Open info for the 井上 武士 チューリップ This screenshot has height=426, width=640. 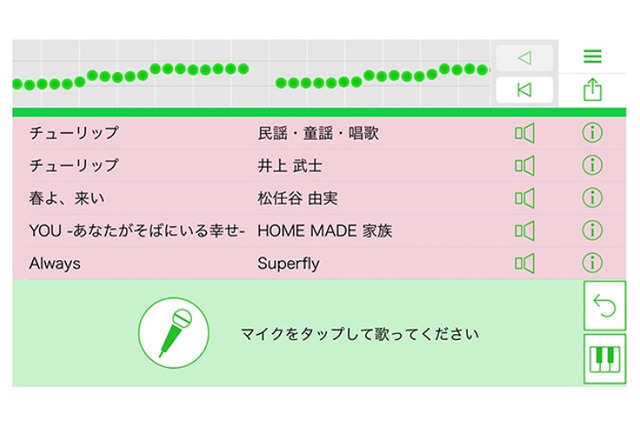point(592,165)
